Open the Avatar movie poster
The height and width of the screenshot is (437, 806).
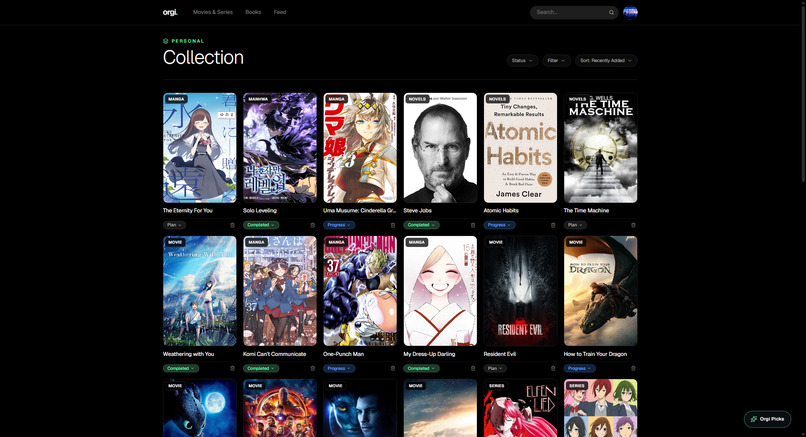360,408
